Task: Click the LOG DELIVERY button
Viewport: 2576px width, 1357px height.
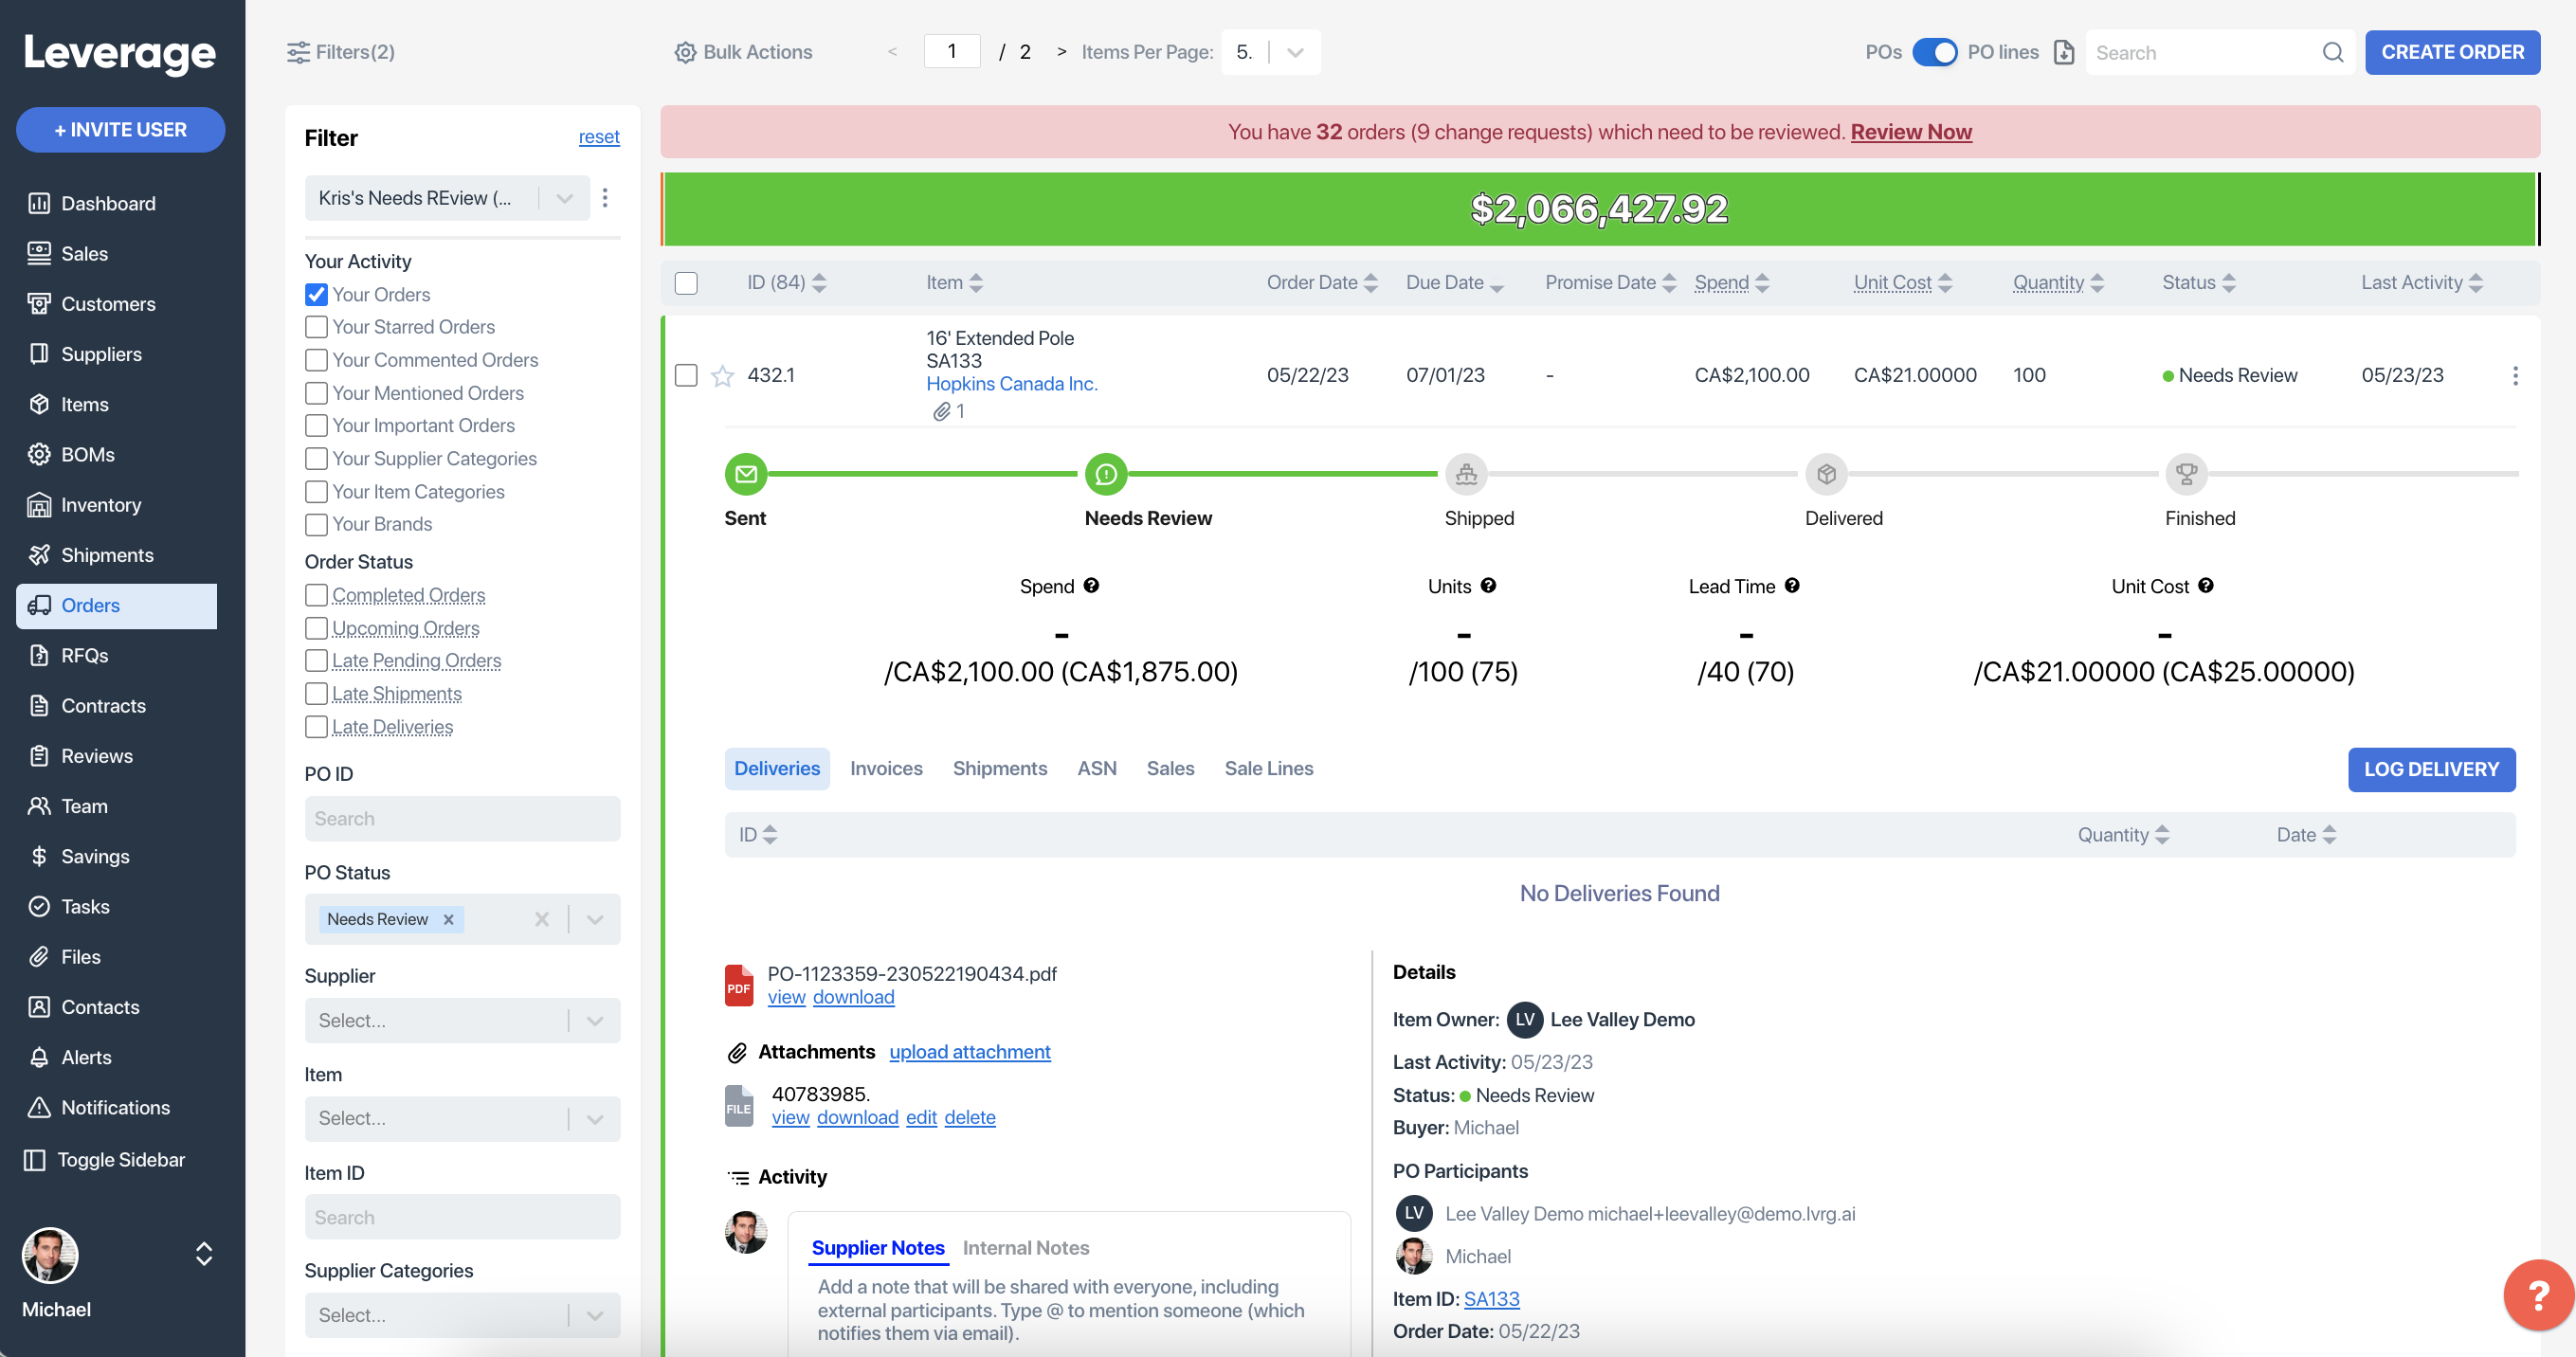Action: click(x=2431, y=769)
